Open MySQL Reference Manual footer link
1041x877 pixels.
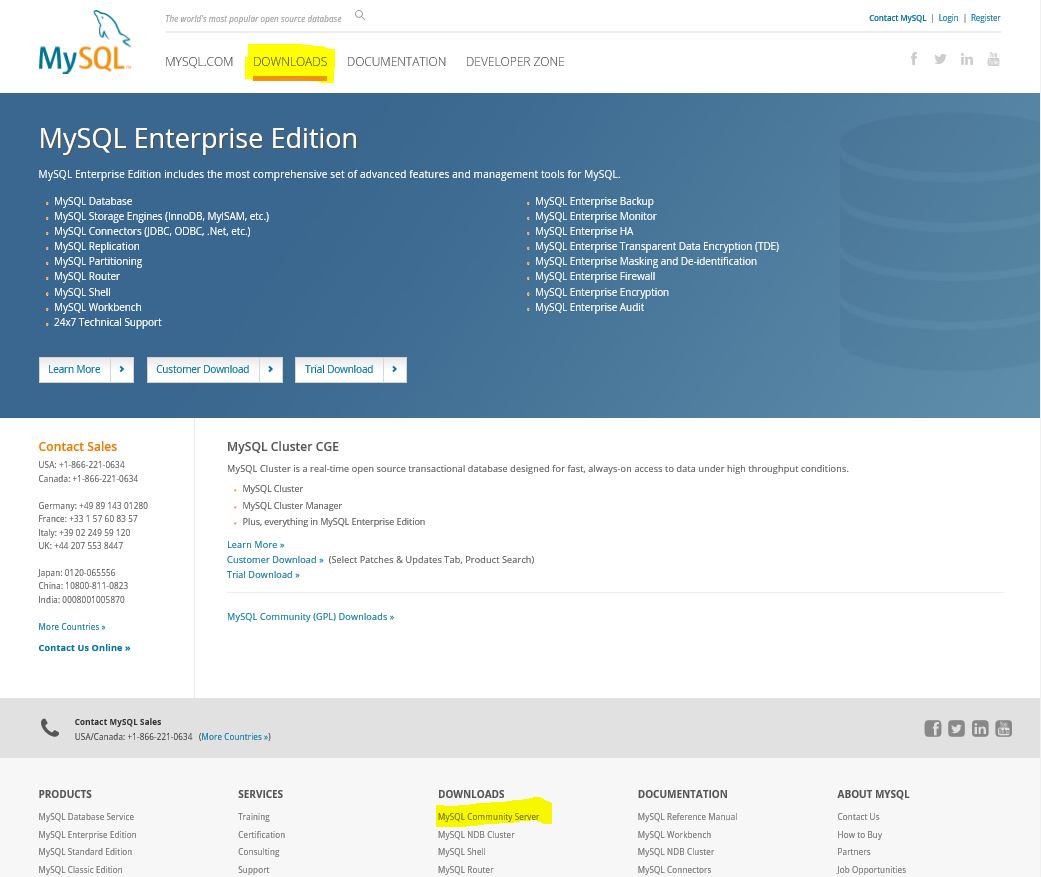click(687, 817)
